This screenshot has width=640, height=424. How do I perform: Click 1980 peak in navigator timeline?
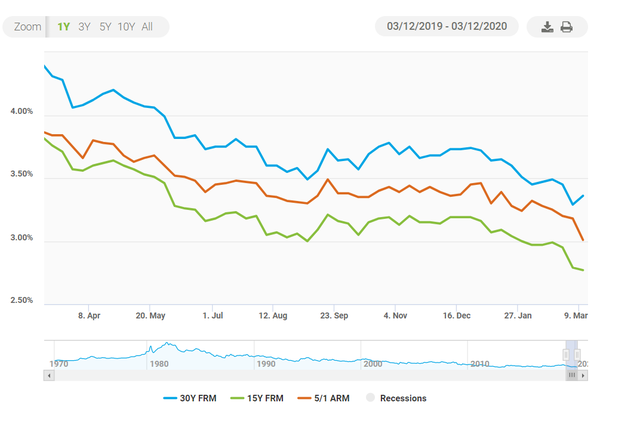click(x=165, y=347)
